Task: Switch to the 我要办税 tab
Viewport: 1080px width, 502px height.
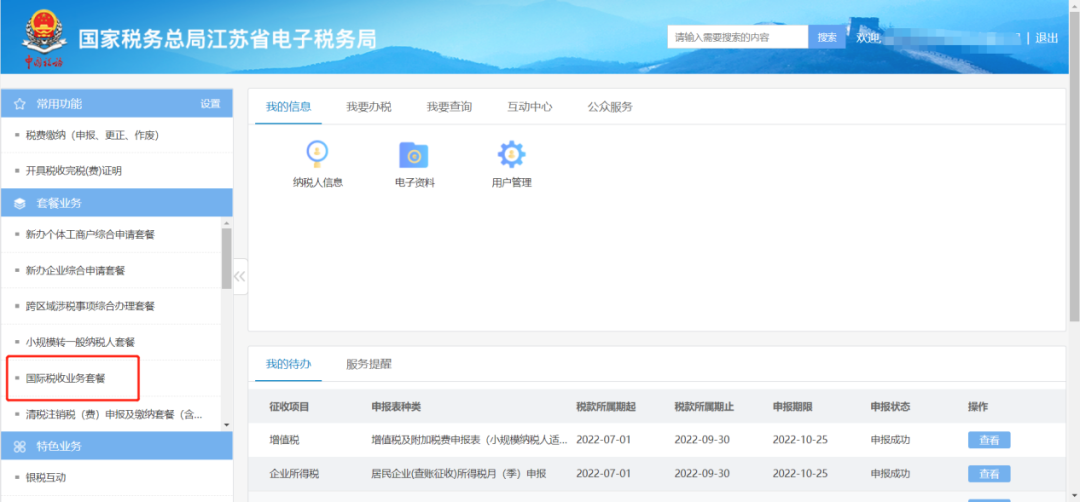Action: 368,107
